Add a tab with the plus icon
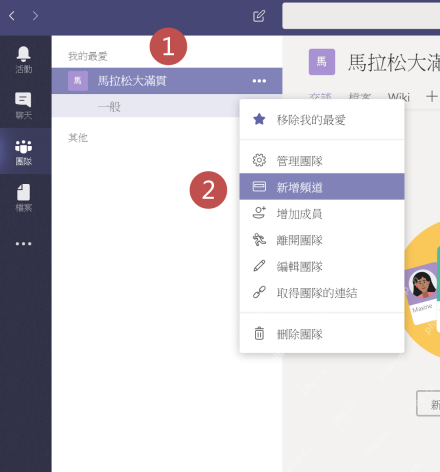Screen dimensions: 440x472 432,96
